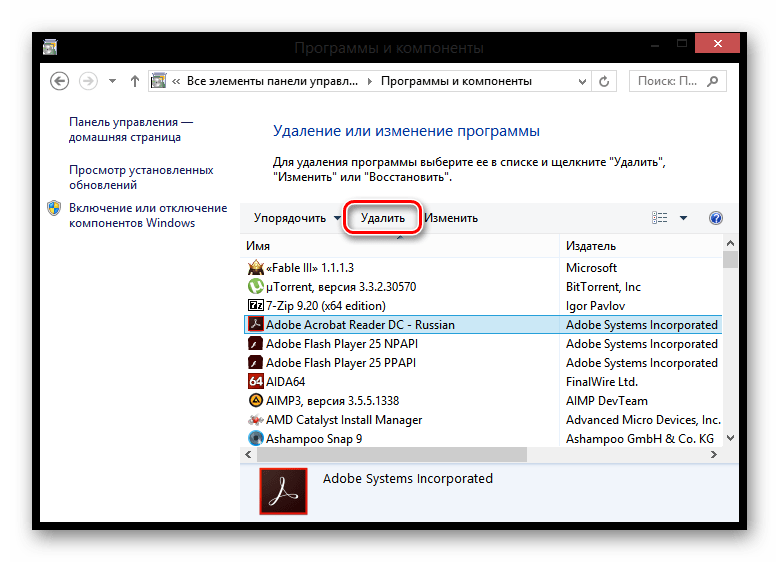This screenshot has height=562, width=779.
Task: Select µTorrent, версия 3.3.2.30570 entry
Action: (x=341, y=287)
